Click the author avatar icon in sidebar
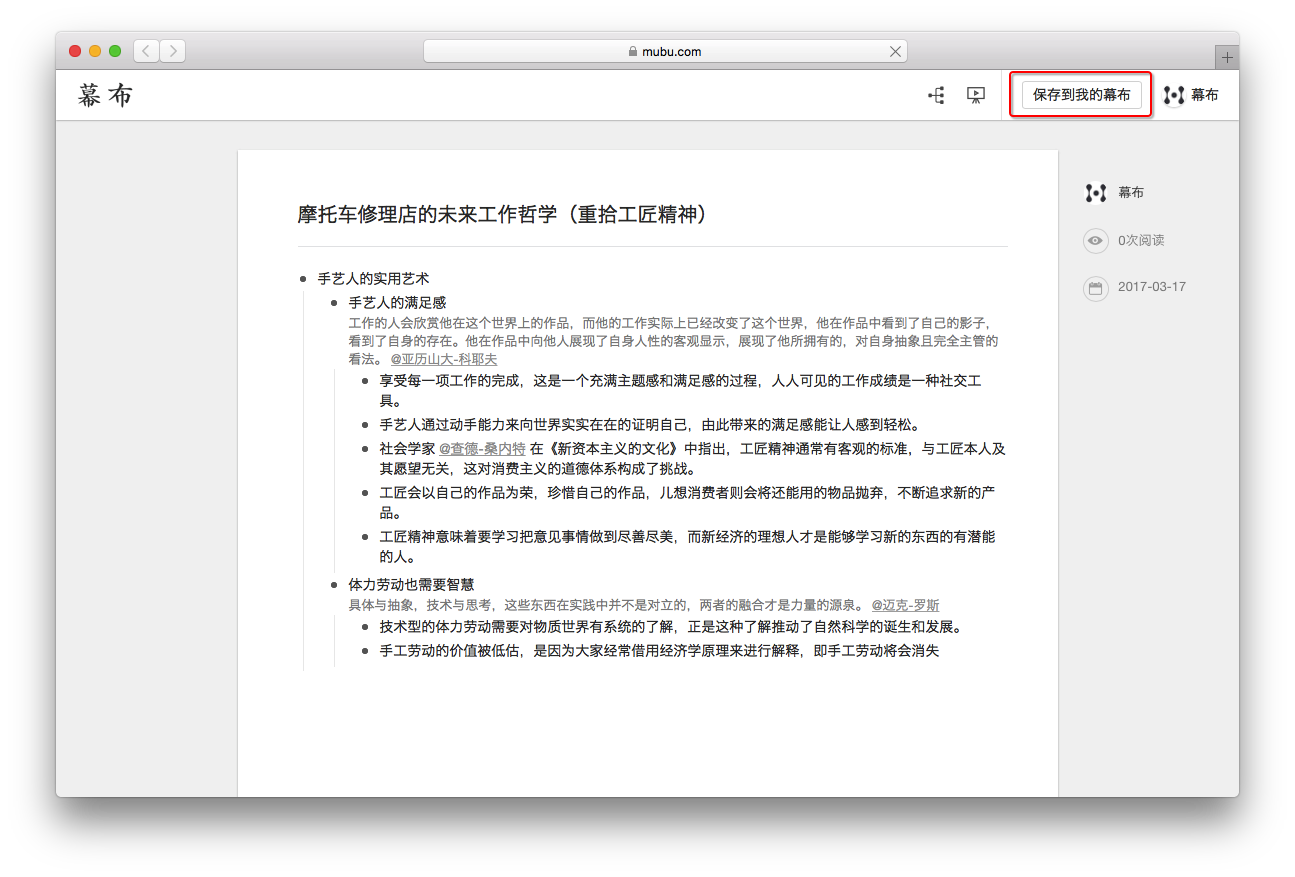The height and width of the screenshot is (877, 1295). coord(1096,193)
